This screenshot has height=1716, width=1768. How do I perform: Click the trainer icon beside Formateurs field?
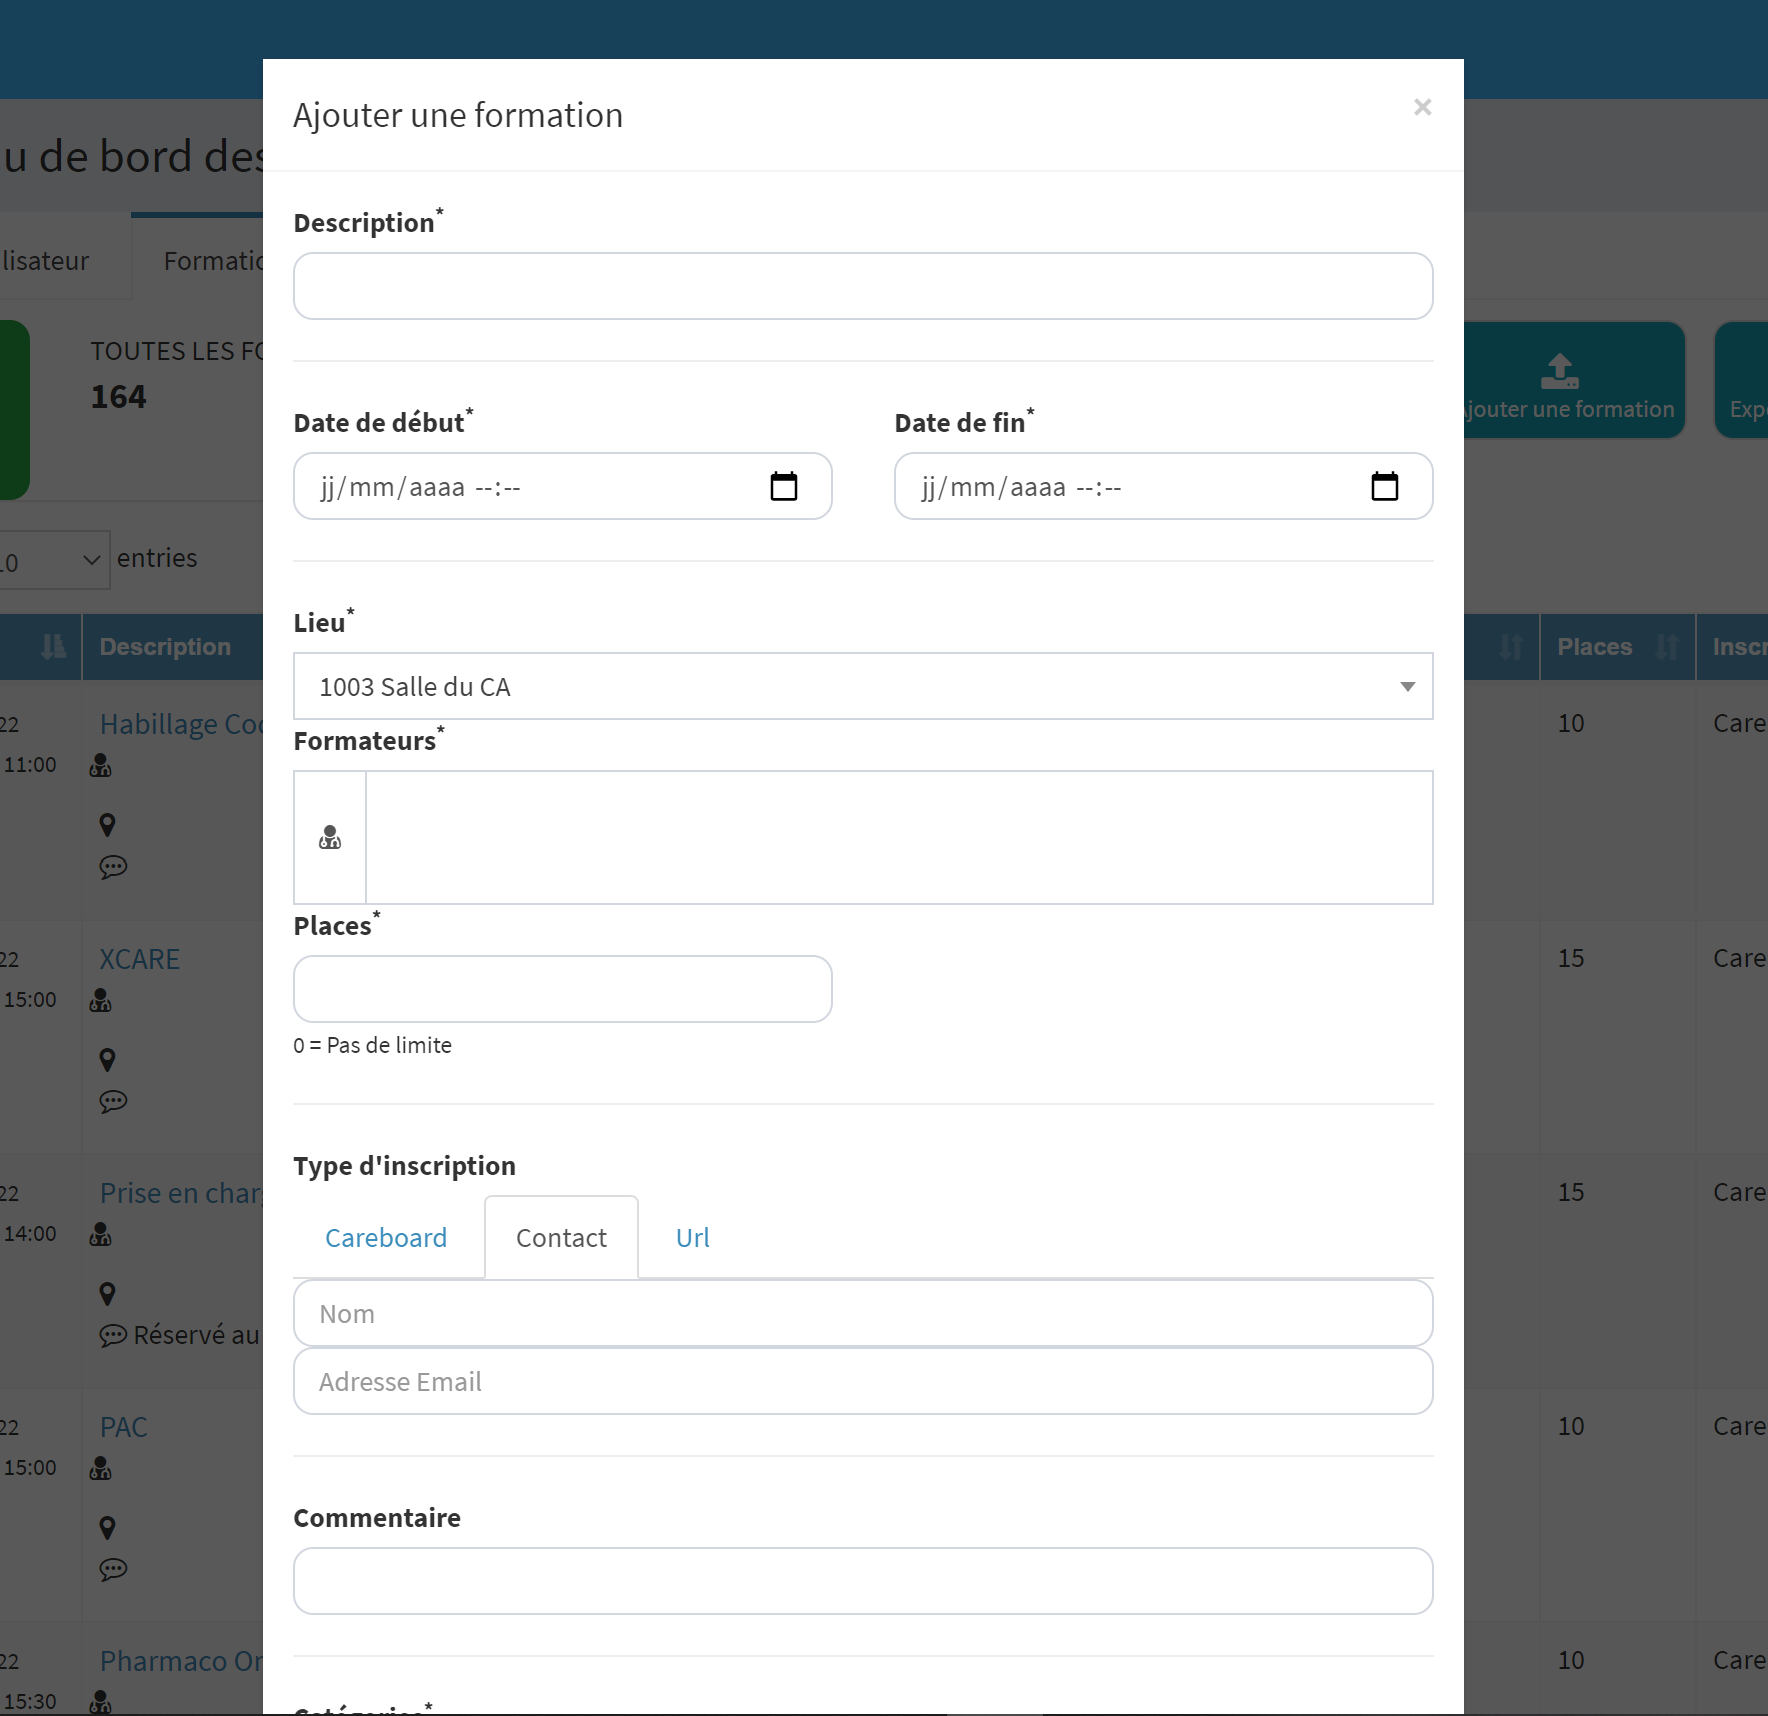pos(330,838)
